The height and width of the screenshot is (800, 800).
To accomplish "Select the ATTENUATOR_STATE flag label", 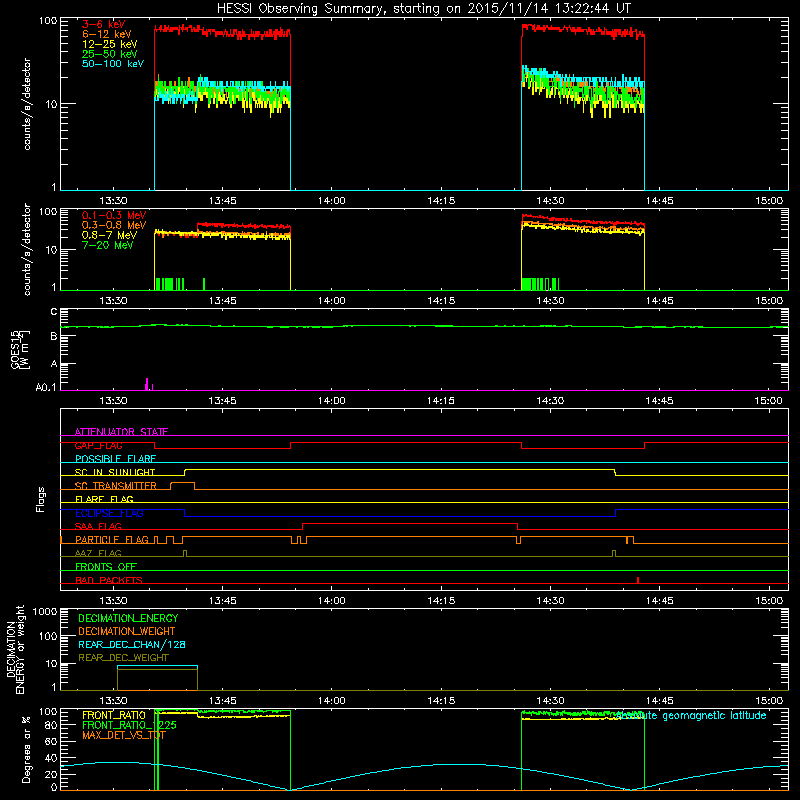I will [121, 432].
